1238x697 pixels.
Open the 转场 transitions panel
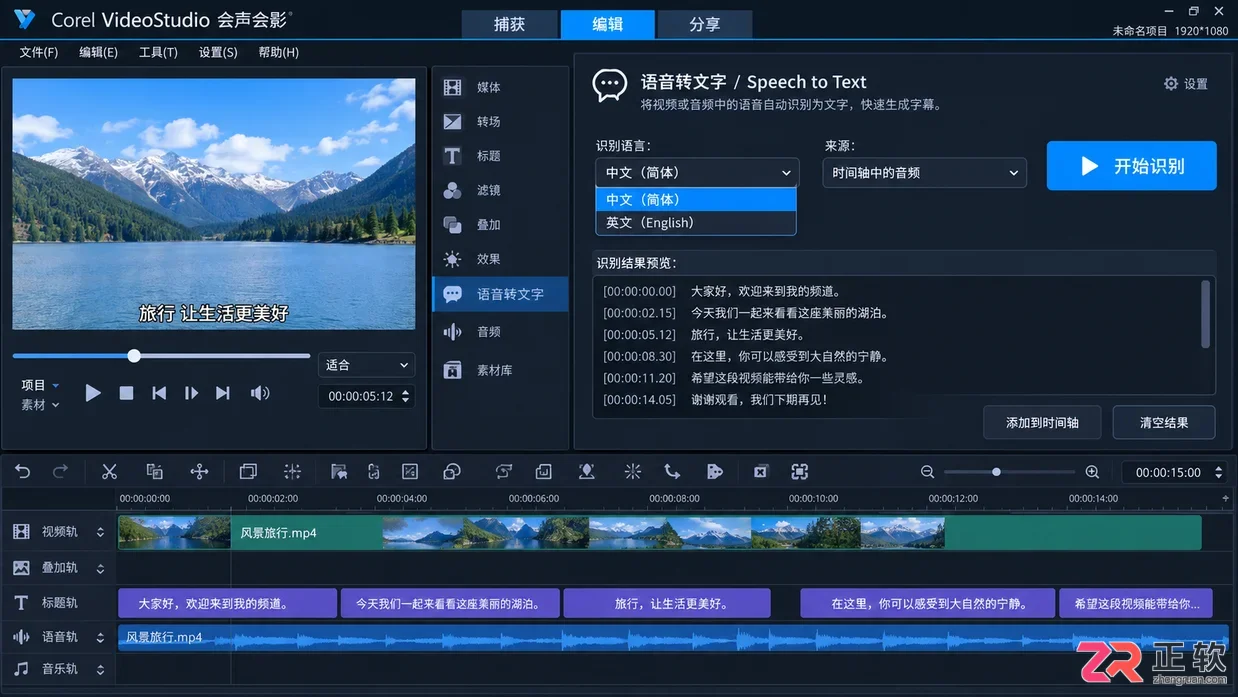(500, 122)
